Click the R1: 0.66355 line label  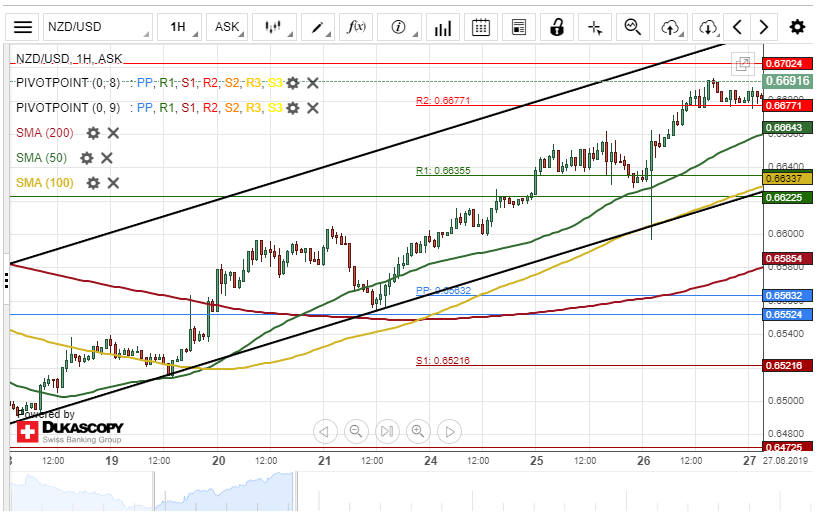443,170
